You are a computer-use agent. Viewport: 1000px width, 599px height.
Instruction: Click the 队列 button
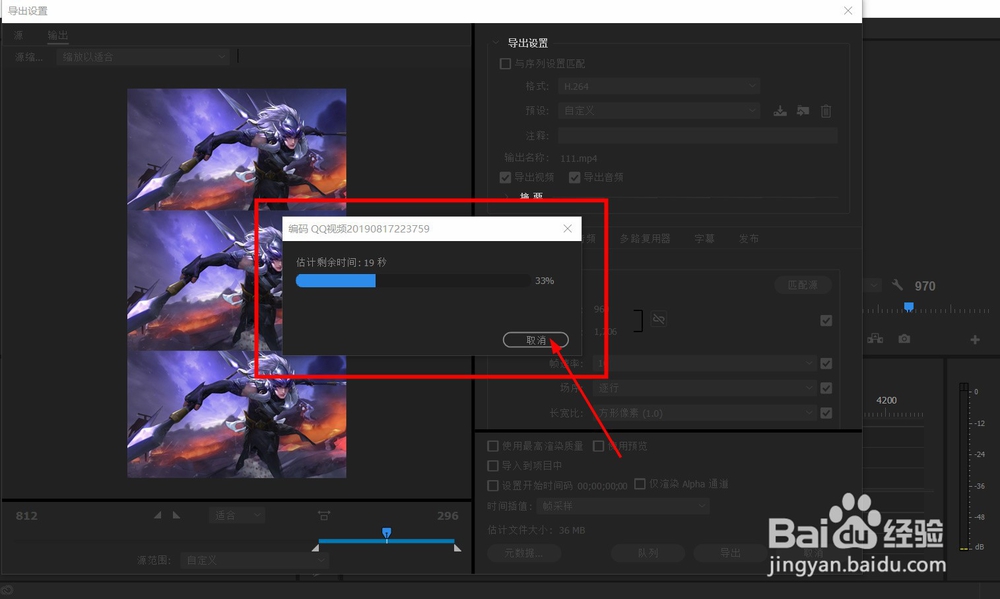pos(647,553)
